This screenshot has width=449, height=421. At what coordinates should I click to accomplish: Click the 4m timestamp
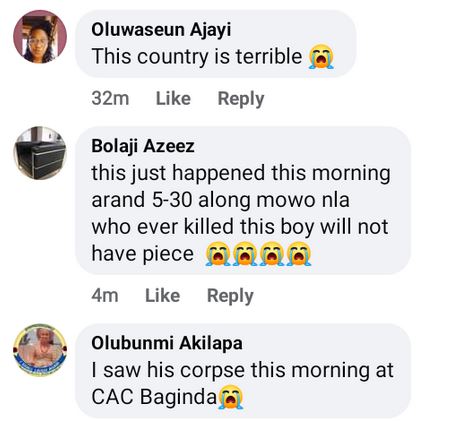(105, 295)
